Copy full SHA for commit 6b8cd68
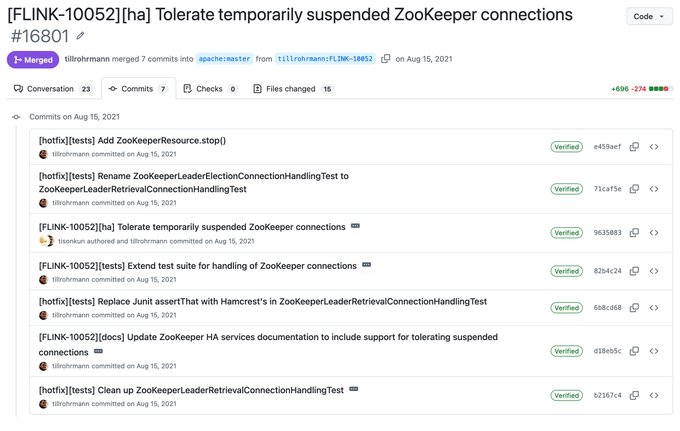680x431 pixels. tap(634, 307)
